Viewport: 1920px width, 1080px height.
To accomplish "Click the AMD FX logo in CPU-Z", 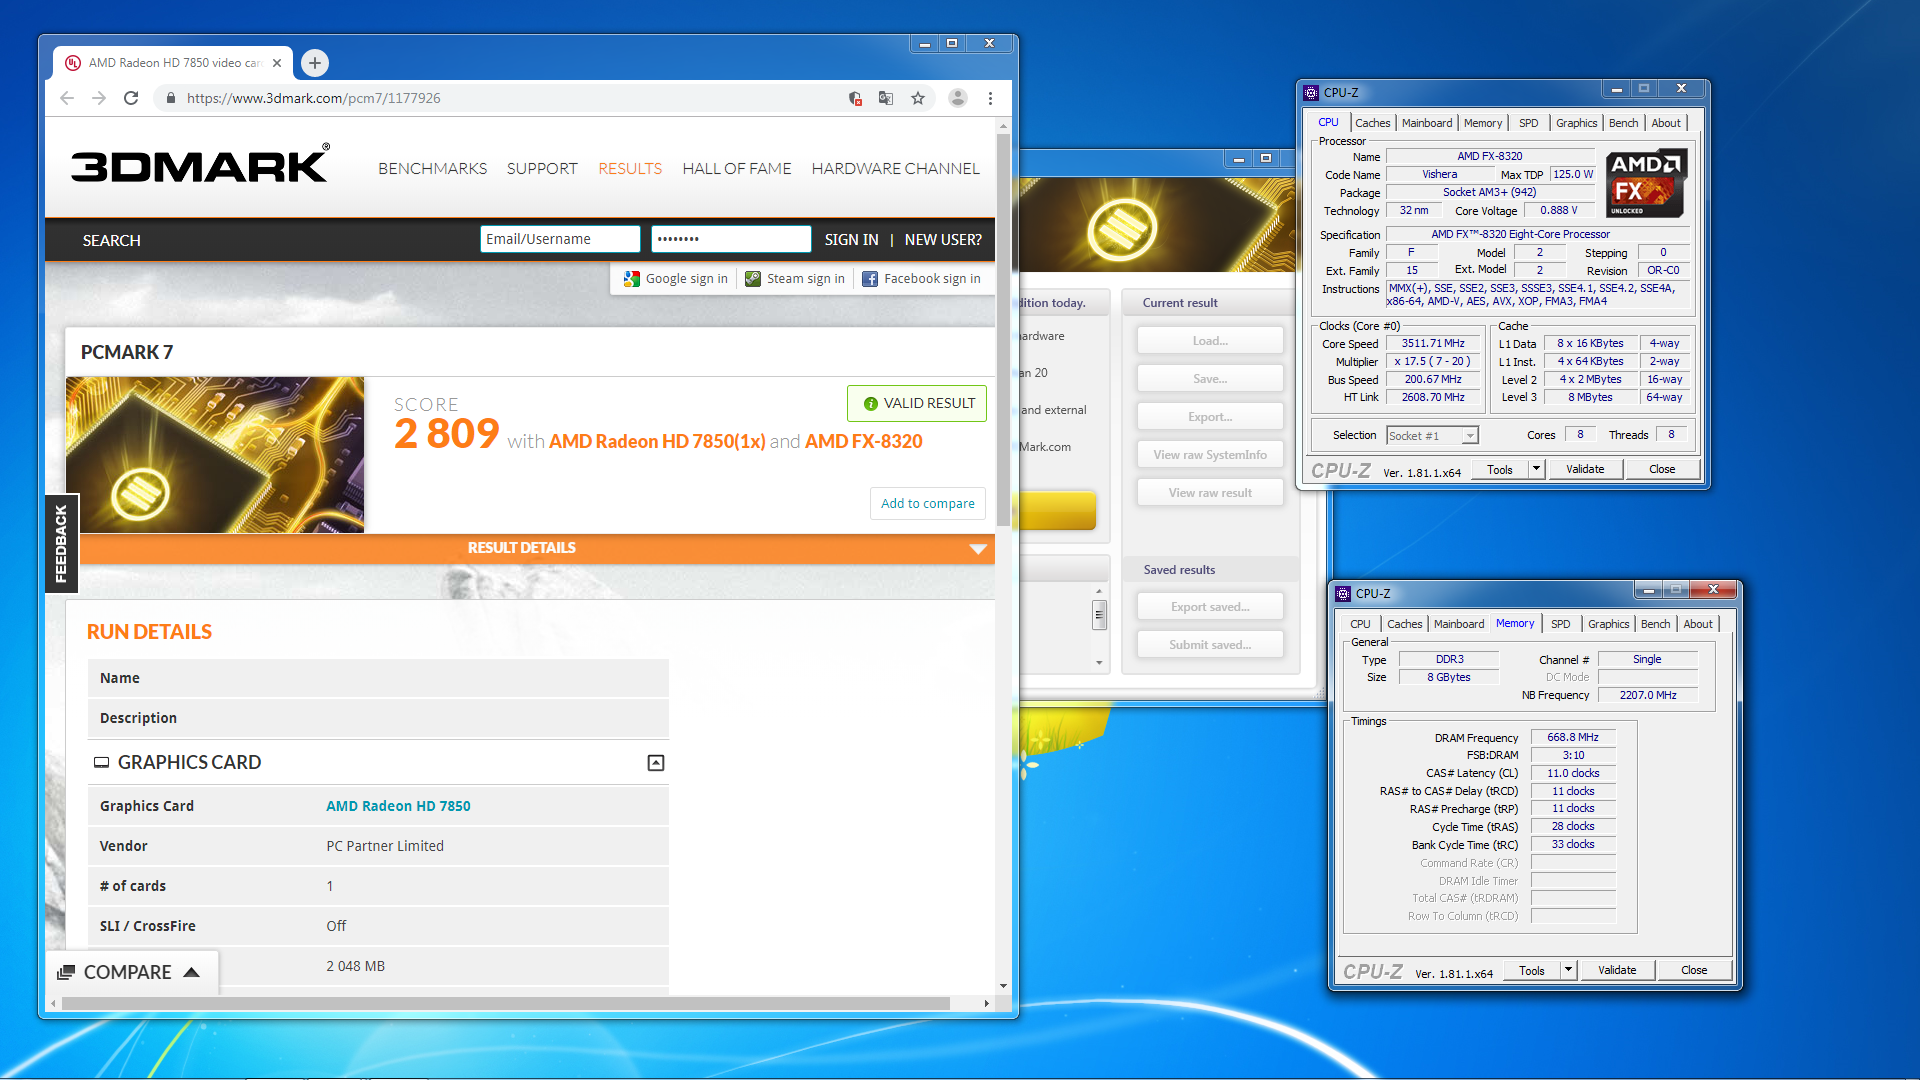I will point(1646,183).
